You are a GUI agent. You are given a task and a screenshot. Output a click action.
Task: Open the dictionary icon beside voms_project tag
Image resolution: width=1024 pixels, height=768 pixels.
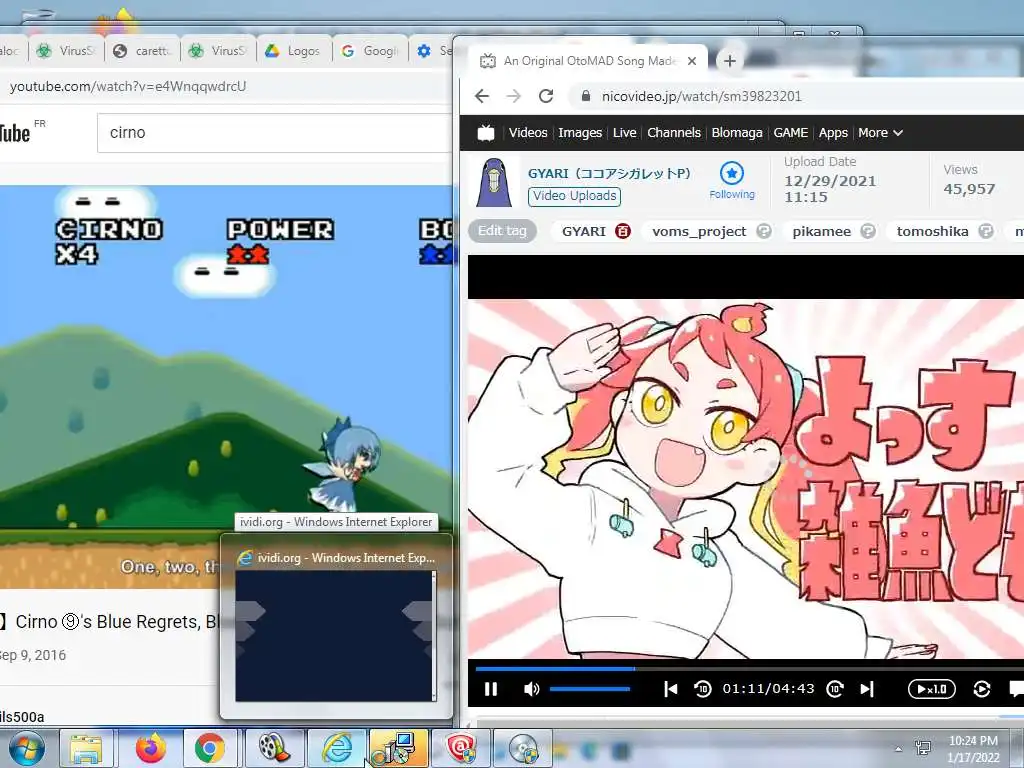[x=763, y=231]
